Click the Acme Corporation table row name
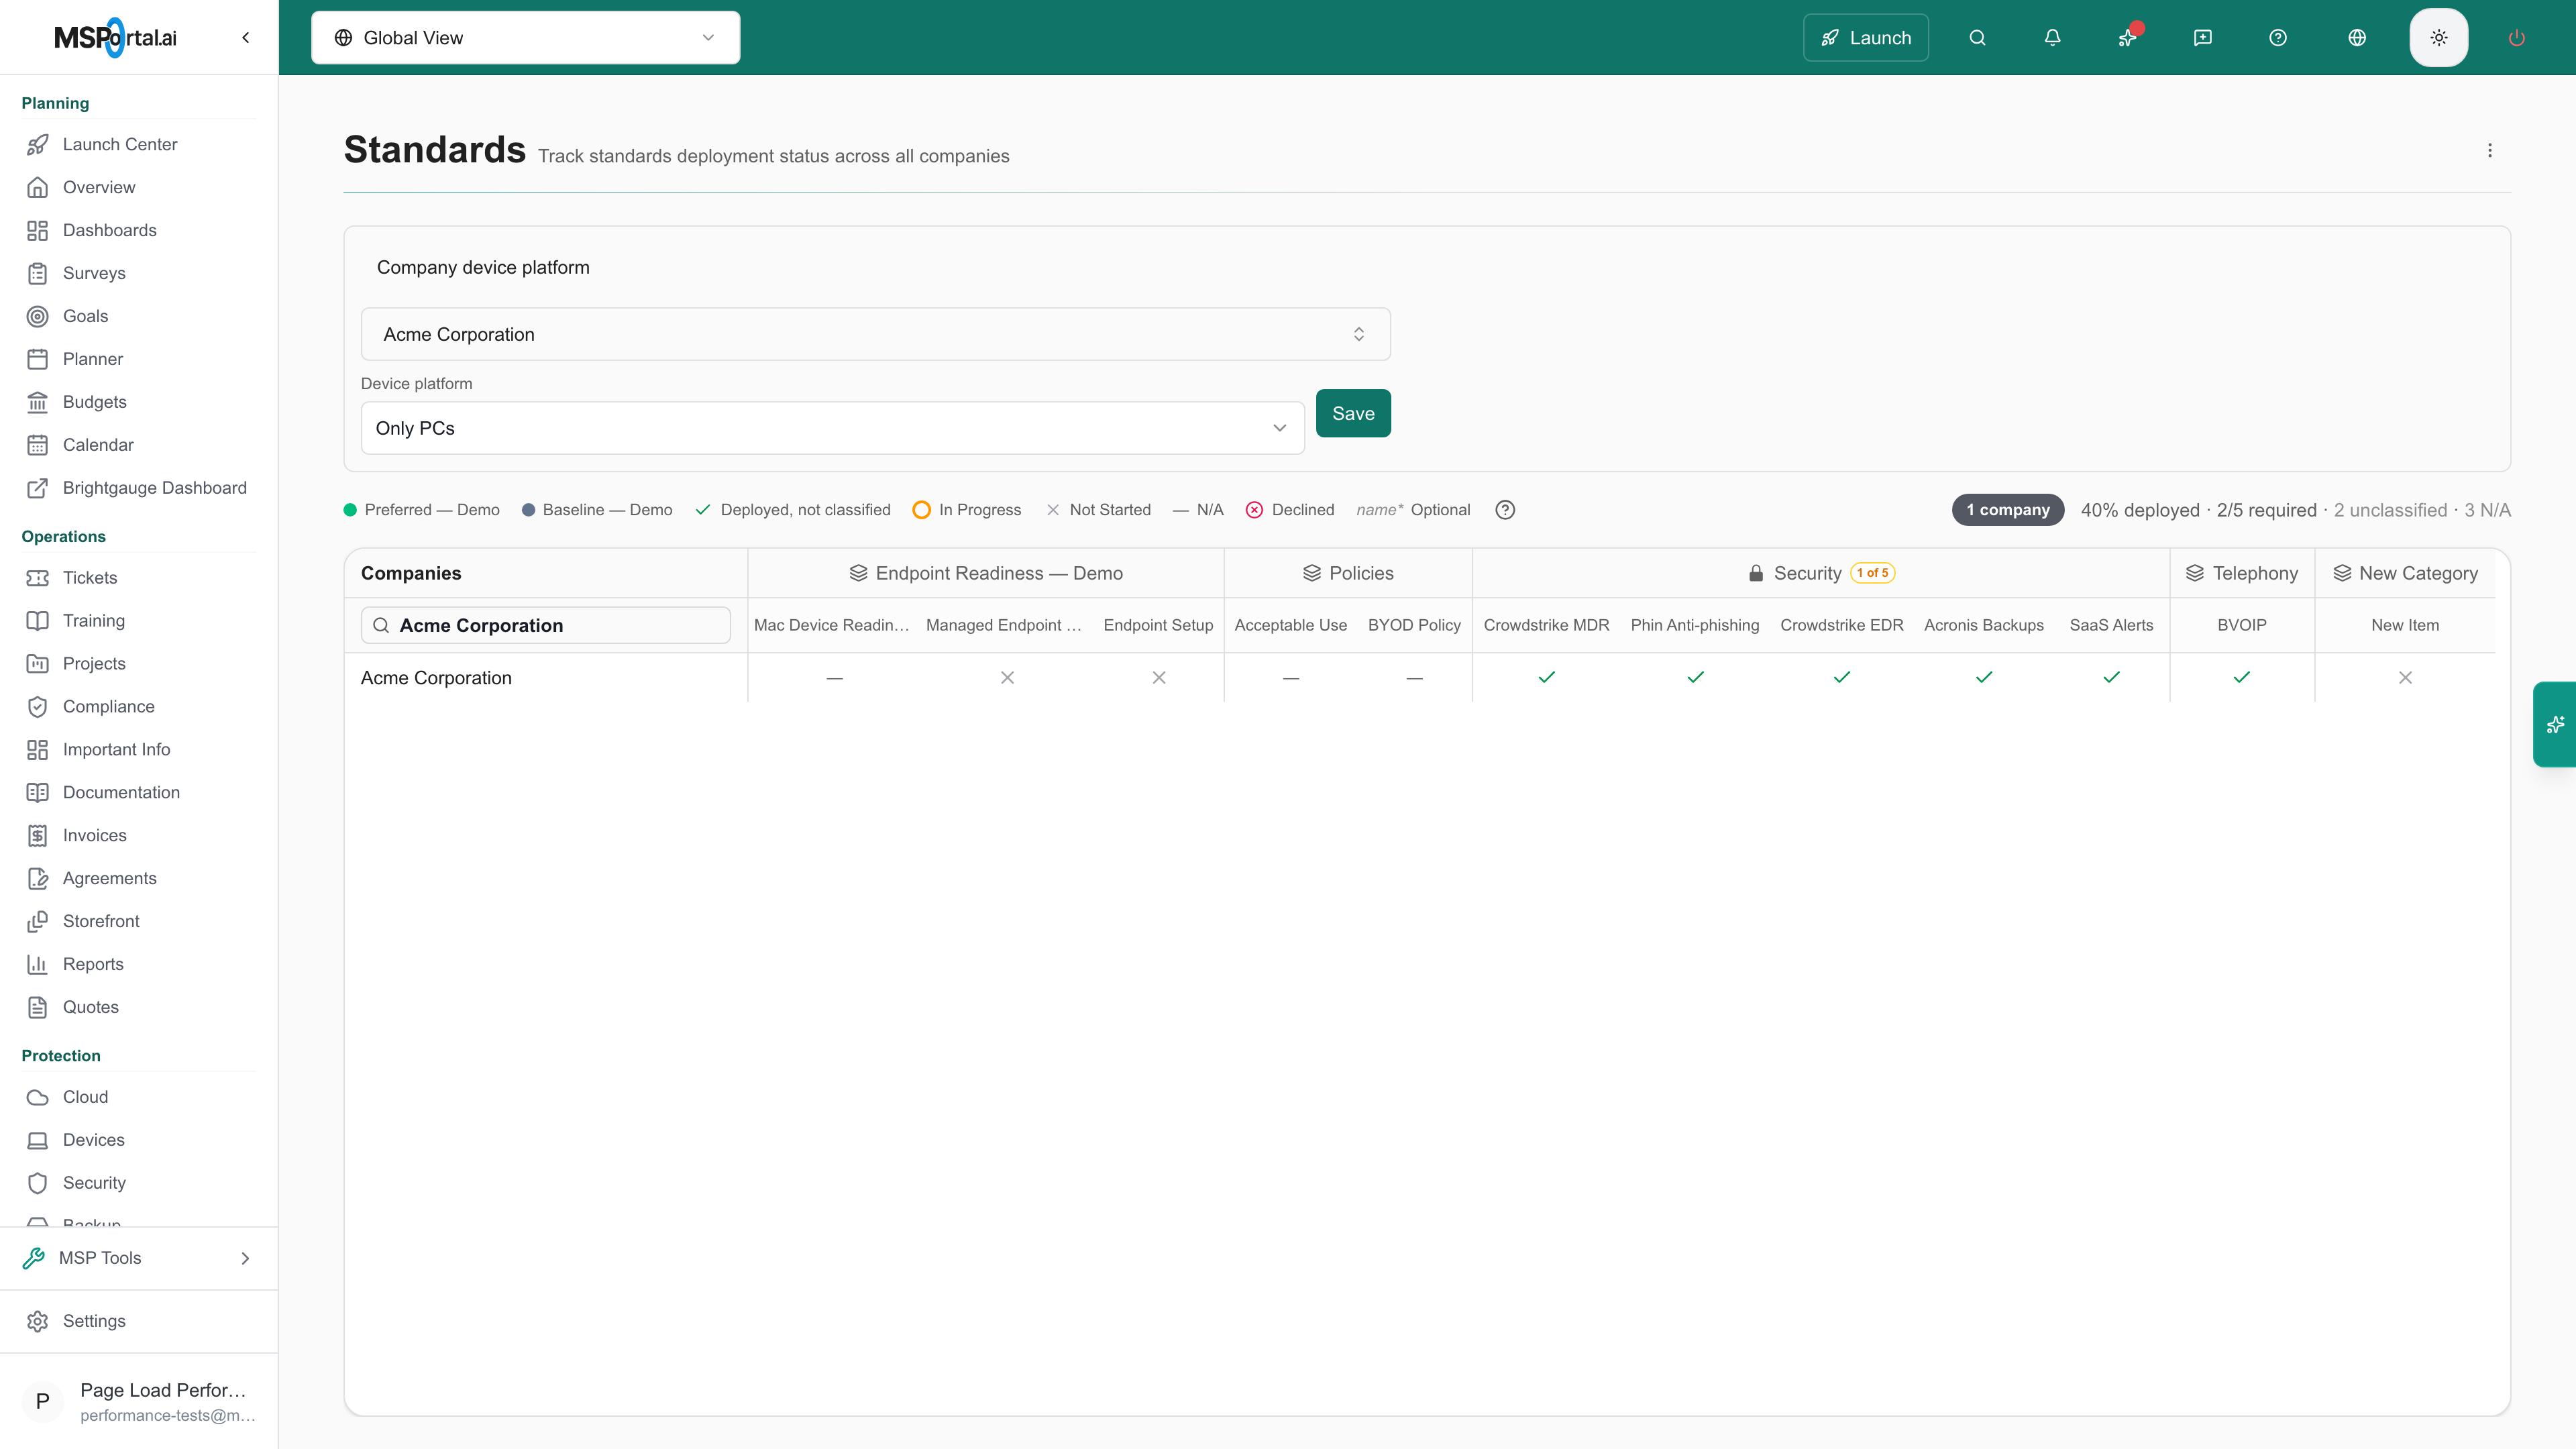Viewport: 2576px width, 1449px height. 436,678
